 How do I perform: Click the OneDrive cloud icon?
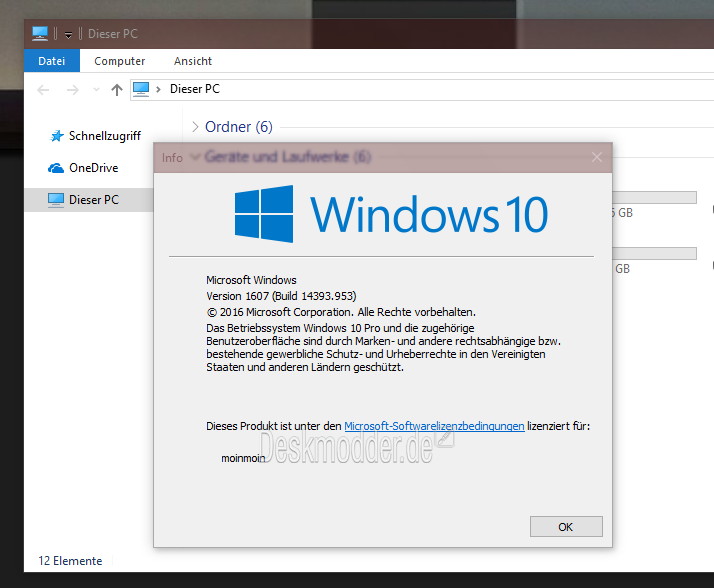pos(56,168)
